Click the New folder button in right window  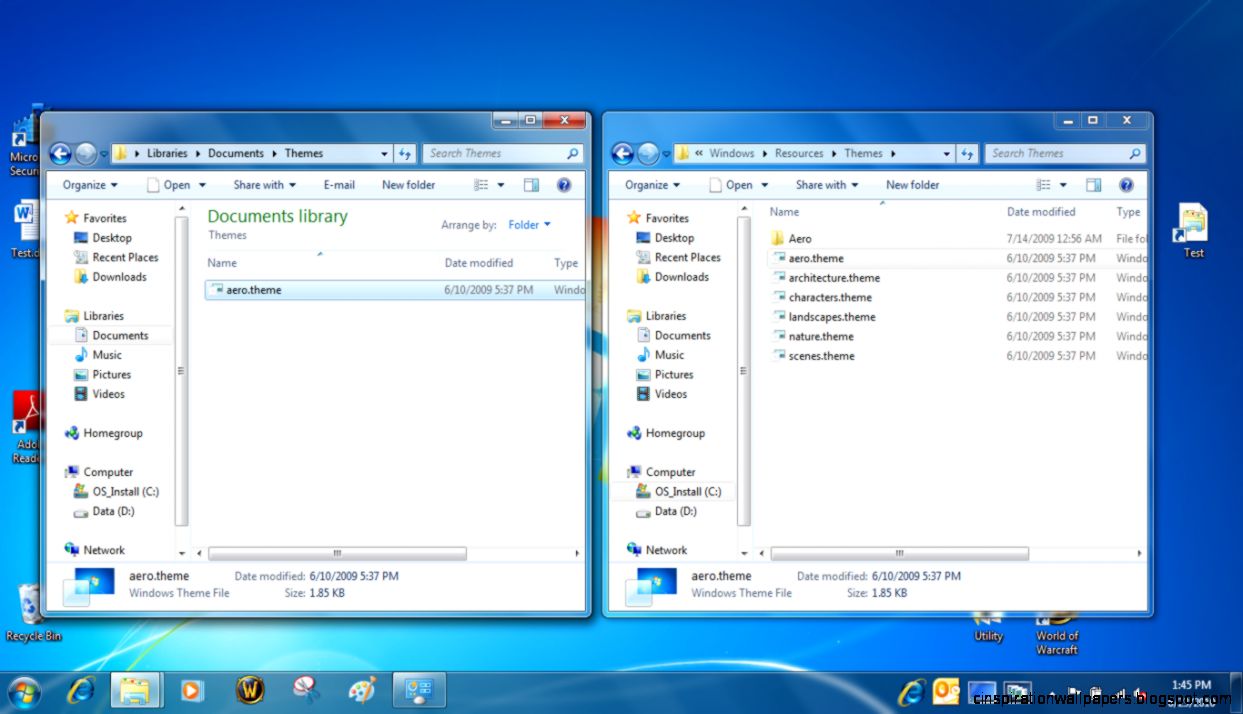pos(911,184)
